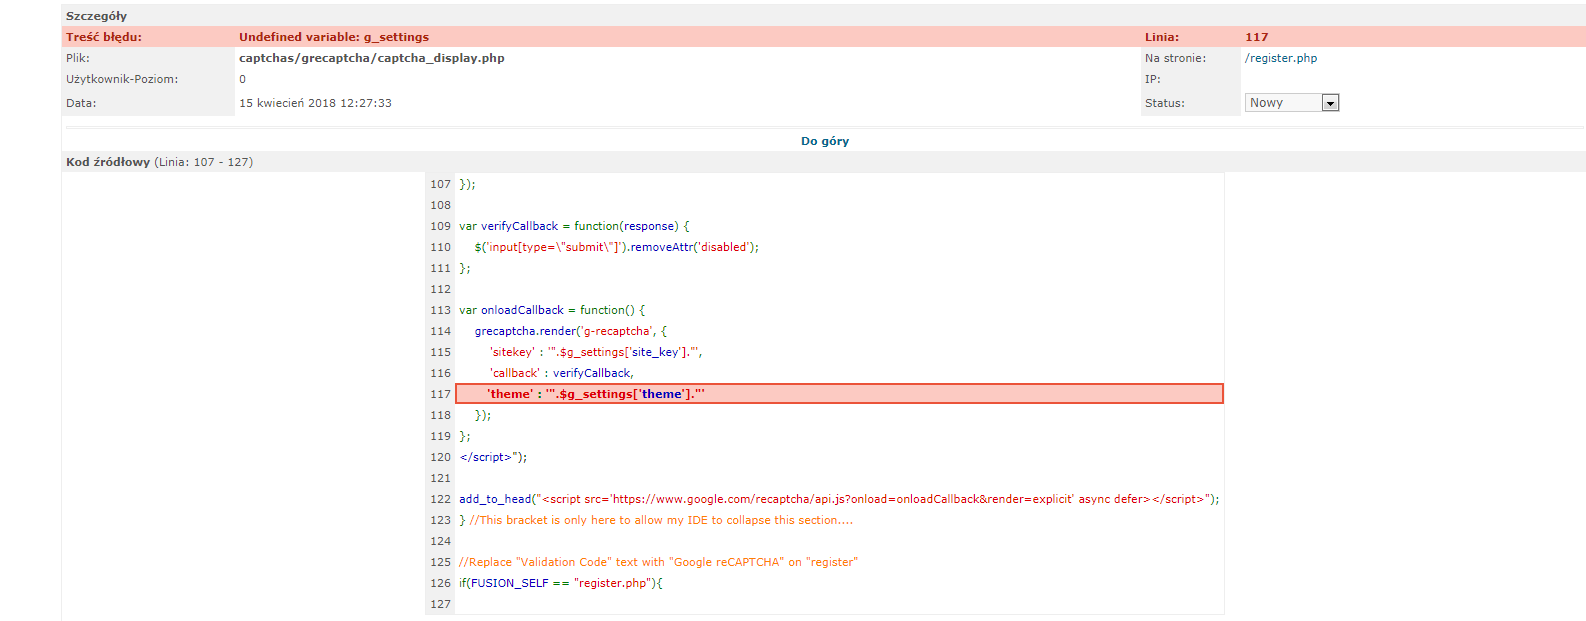This screenshot has height=621, width=1586.
Task: Select the 'callback' : verifyCallback code line
Action: [562, 373]
